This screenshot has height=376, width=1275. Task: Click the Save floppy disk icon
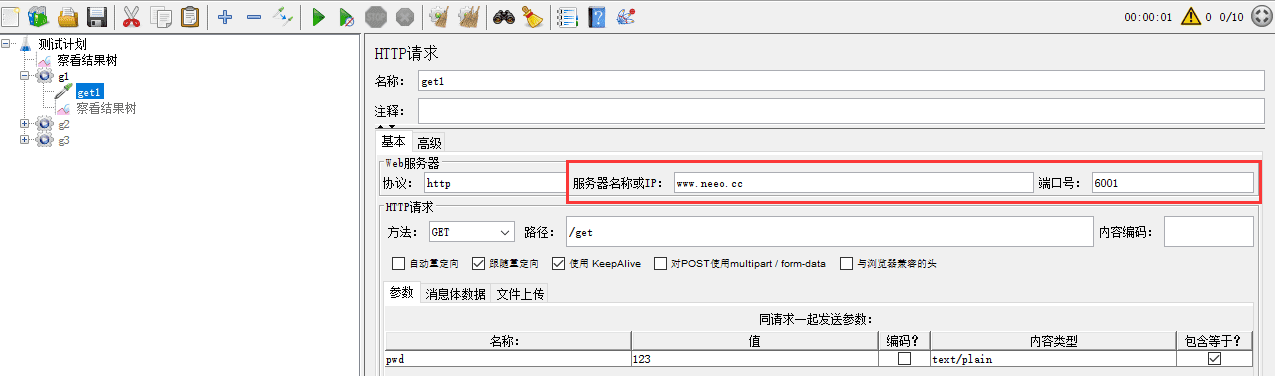click(x=97, y=16)
